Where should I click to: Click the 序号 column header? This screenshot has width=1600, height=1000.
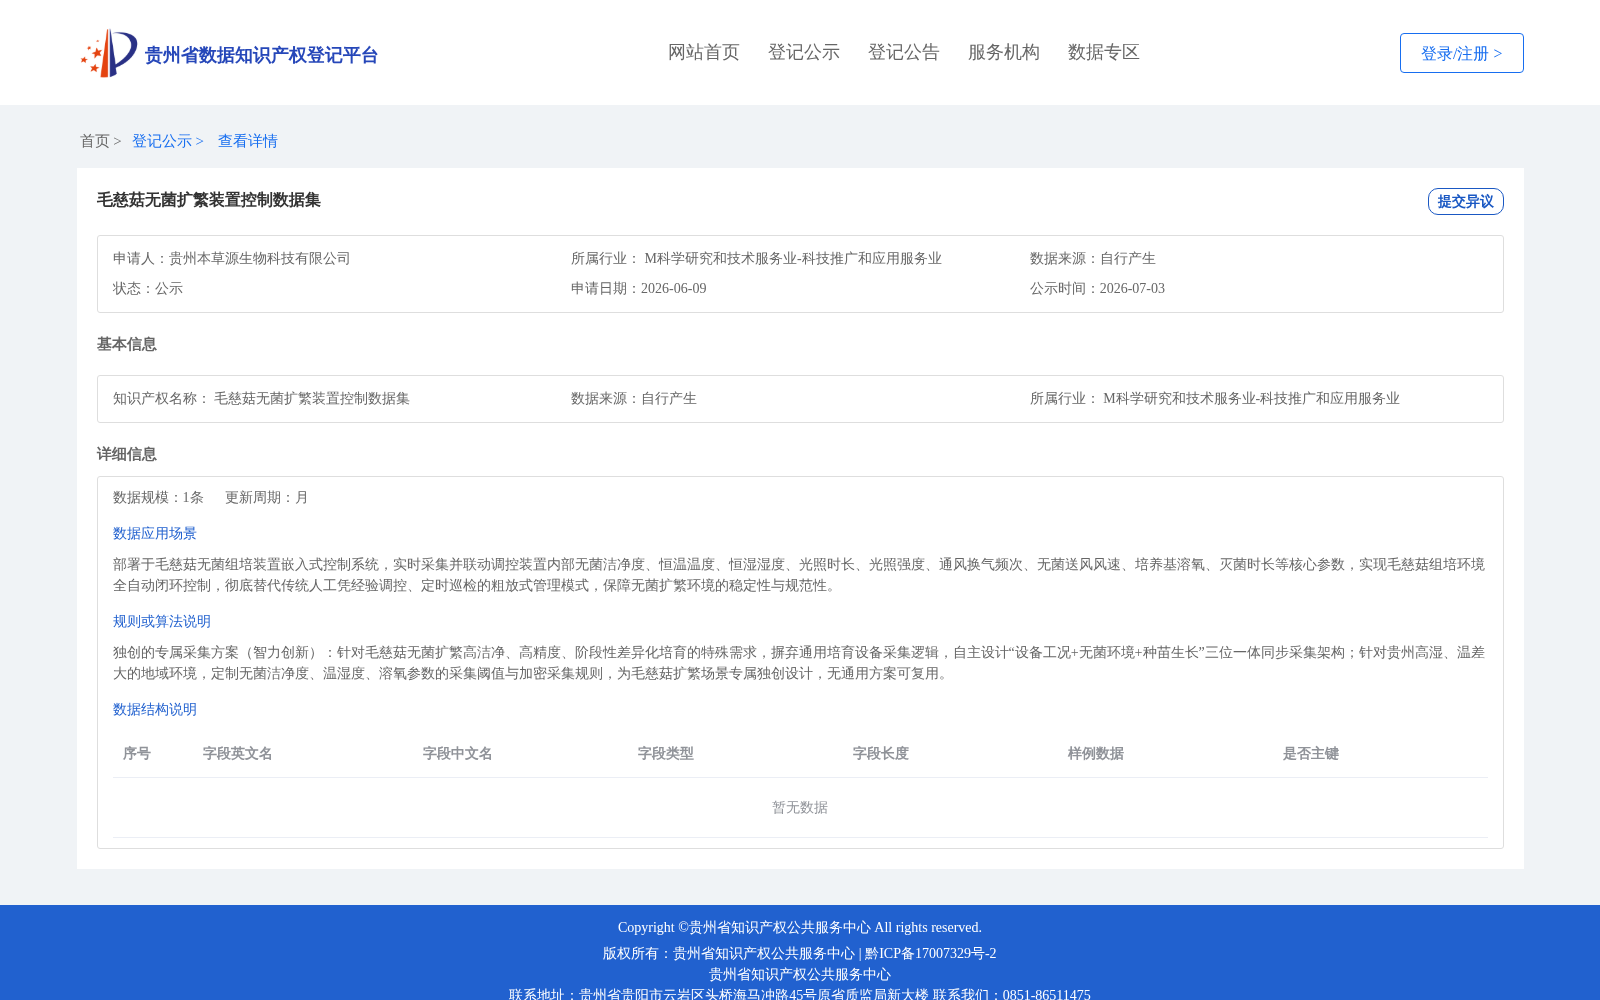click(x=137, y=753)
